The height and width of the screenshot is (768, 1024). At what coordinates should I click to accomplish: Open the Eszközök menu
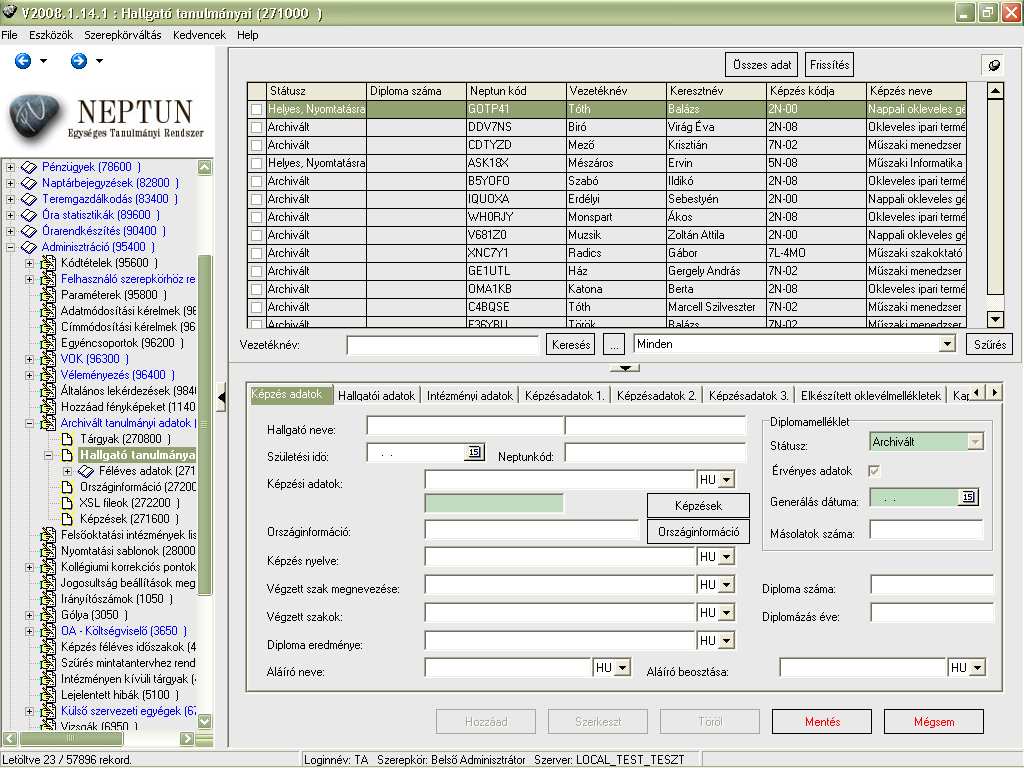(51, 35)
